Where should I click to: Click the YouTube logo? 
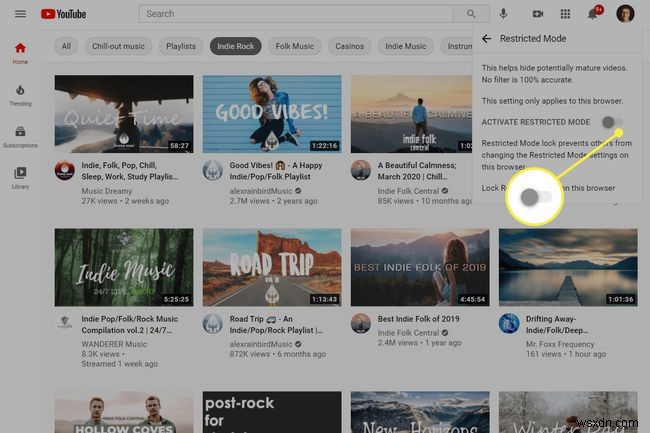click(63, 14)
